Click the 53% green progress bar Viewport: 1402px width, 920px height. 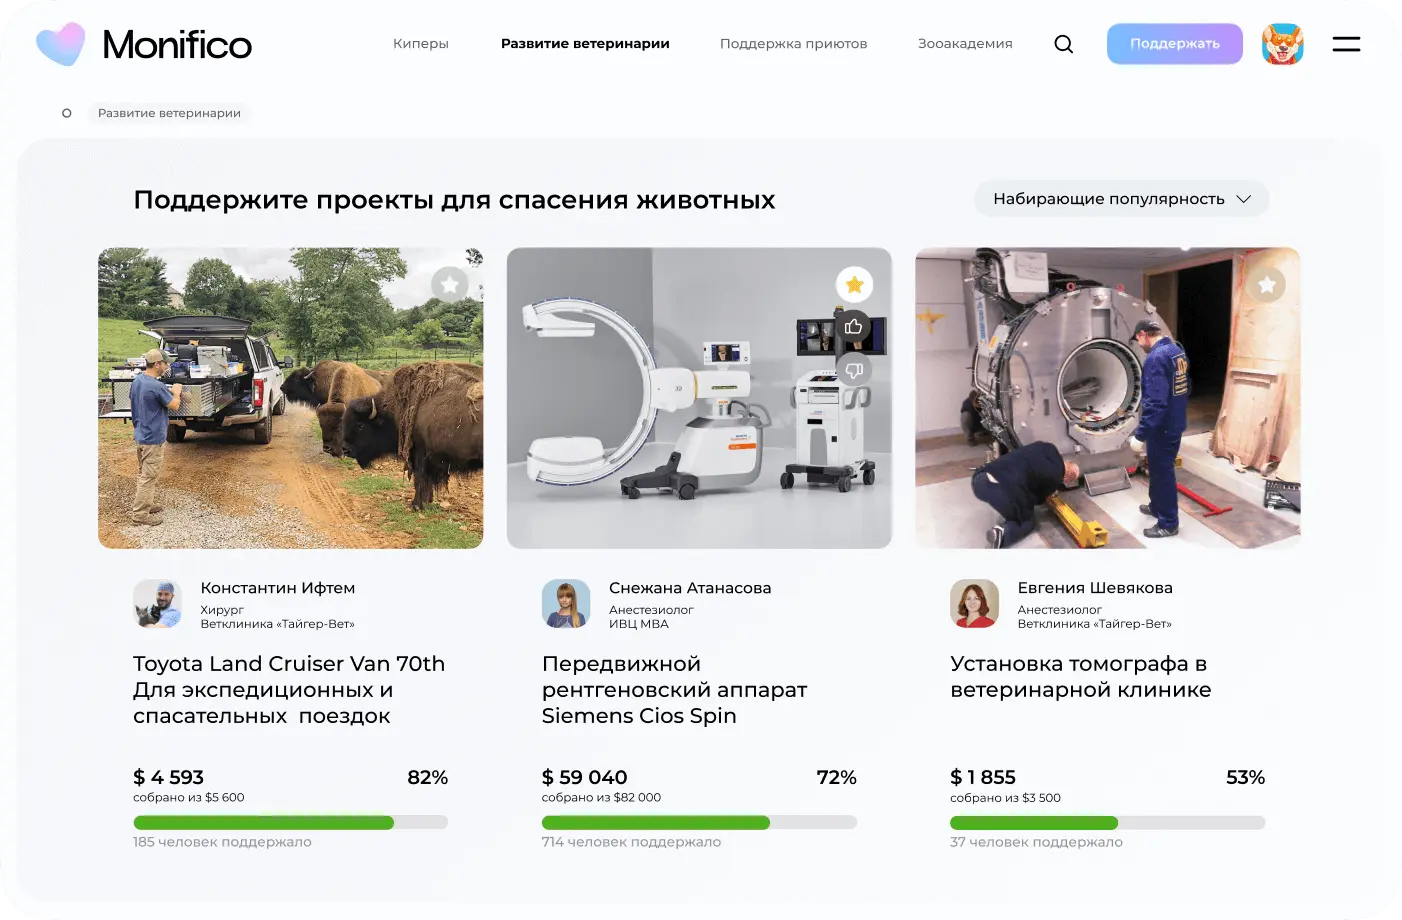point(1034,823)
